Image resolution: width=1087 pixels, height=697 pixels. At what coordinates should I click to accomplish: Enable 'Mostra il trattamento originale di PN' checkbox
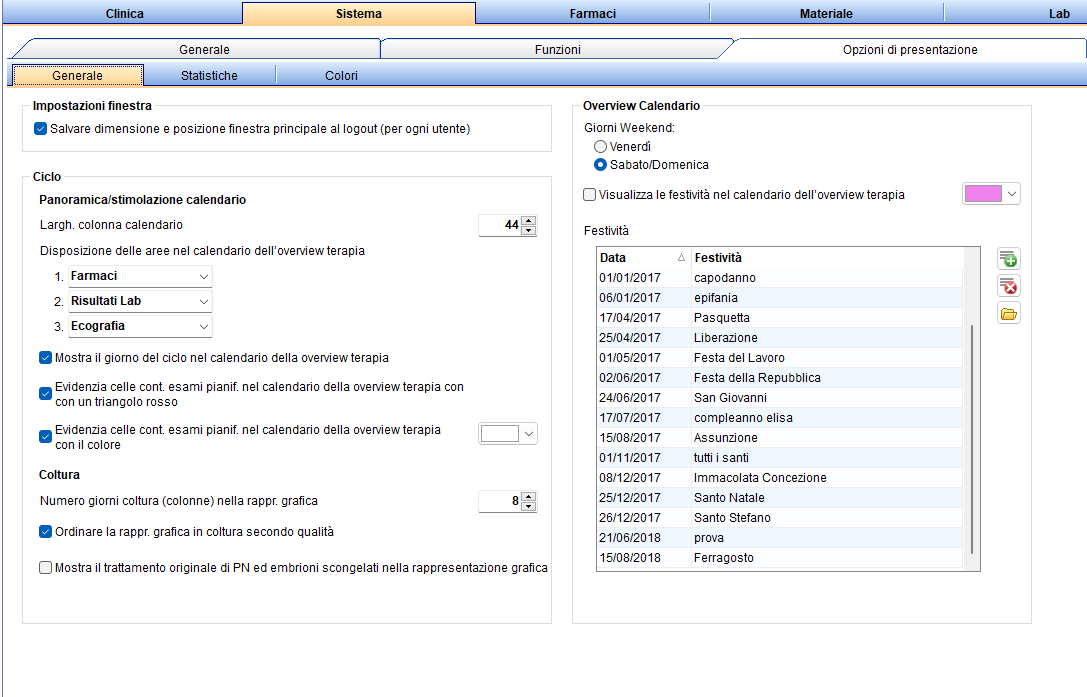[x=46, y=568]
